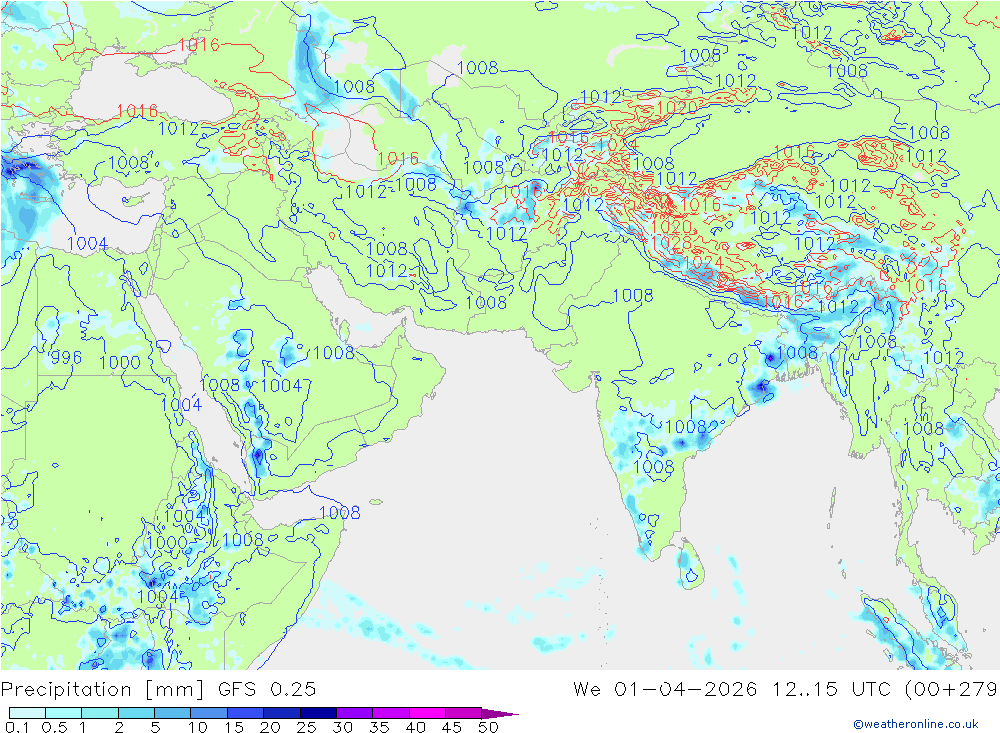The width and height of the screenshot is (1000, 733).
Task: Click the '996' isobar label
Action: [x=66, y=357]
